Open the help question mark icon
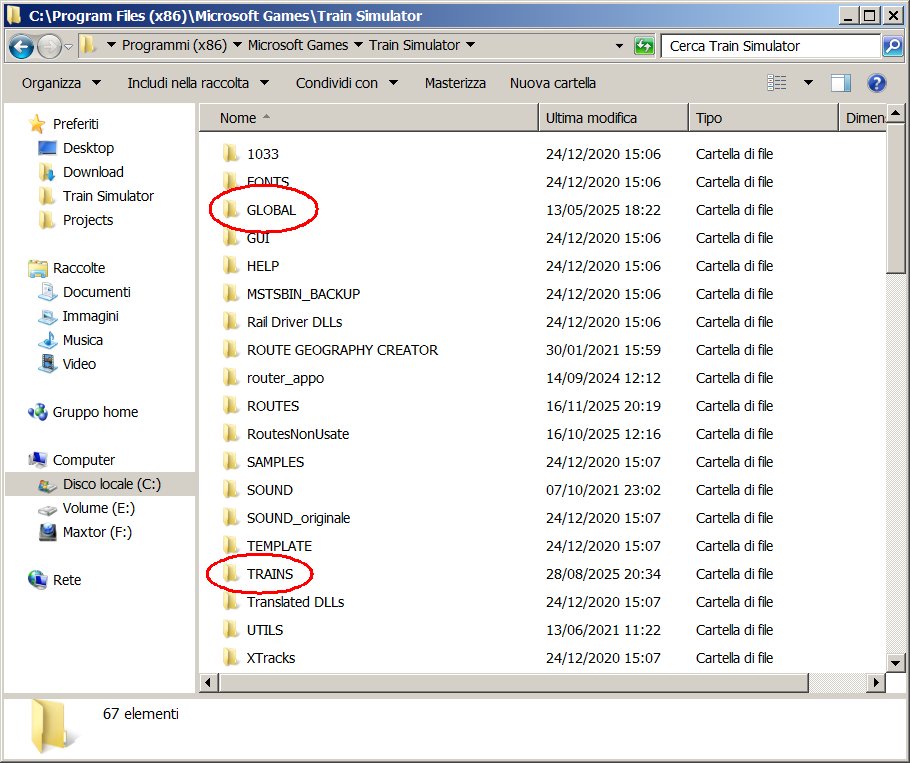This screenshot has height=763, width=910. (x=877, y=83)
